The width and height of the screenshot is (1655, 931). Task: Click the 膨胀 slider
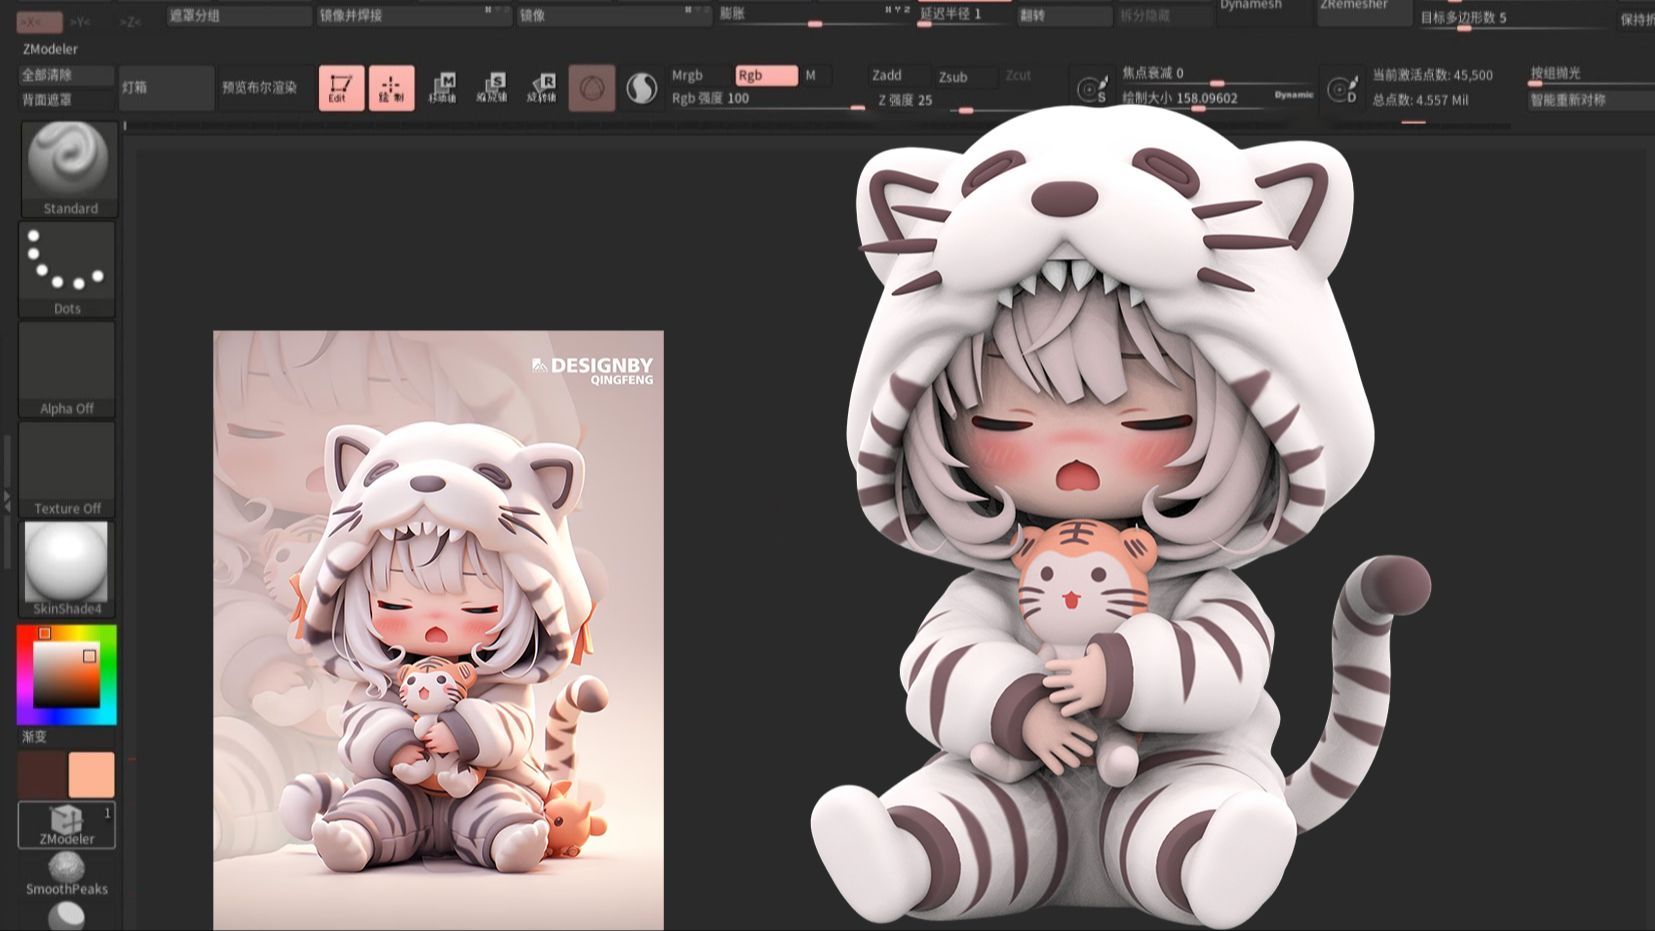(814, 15)
